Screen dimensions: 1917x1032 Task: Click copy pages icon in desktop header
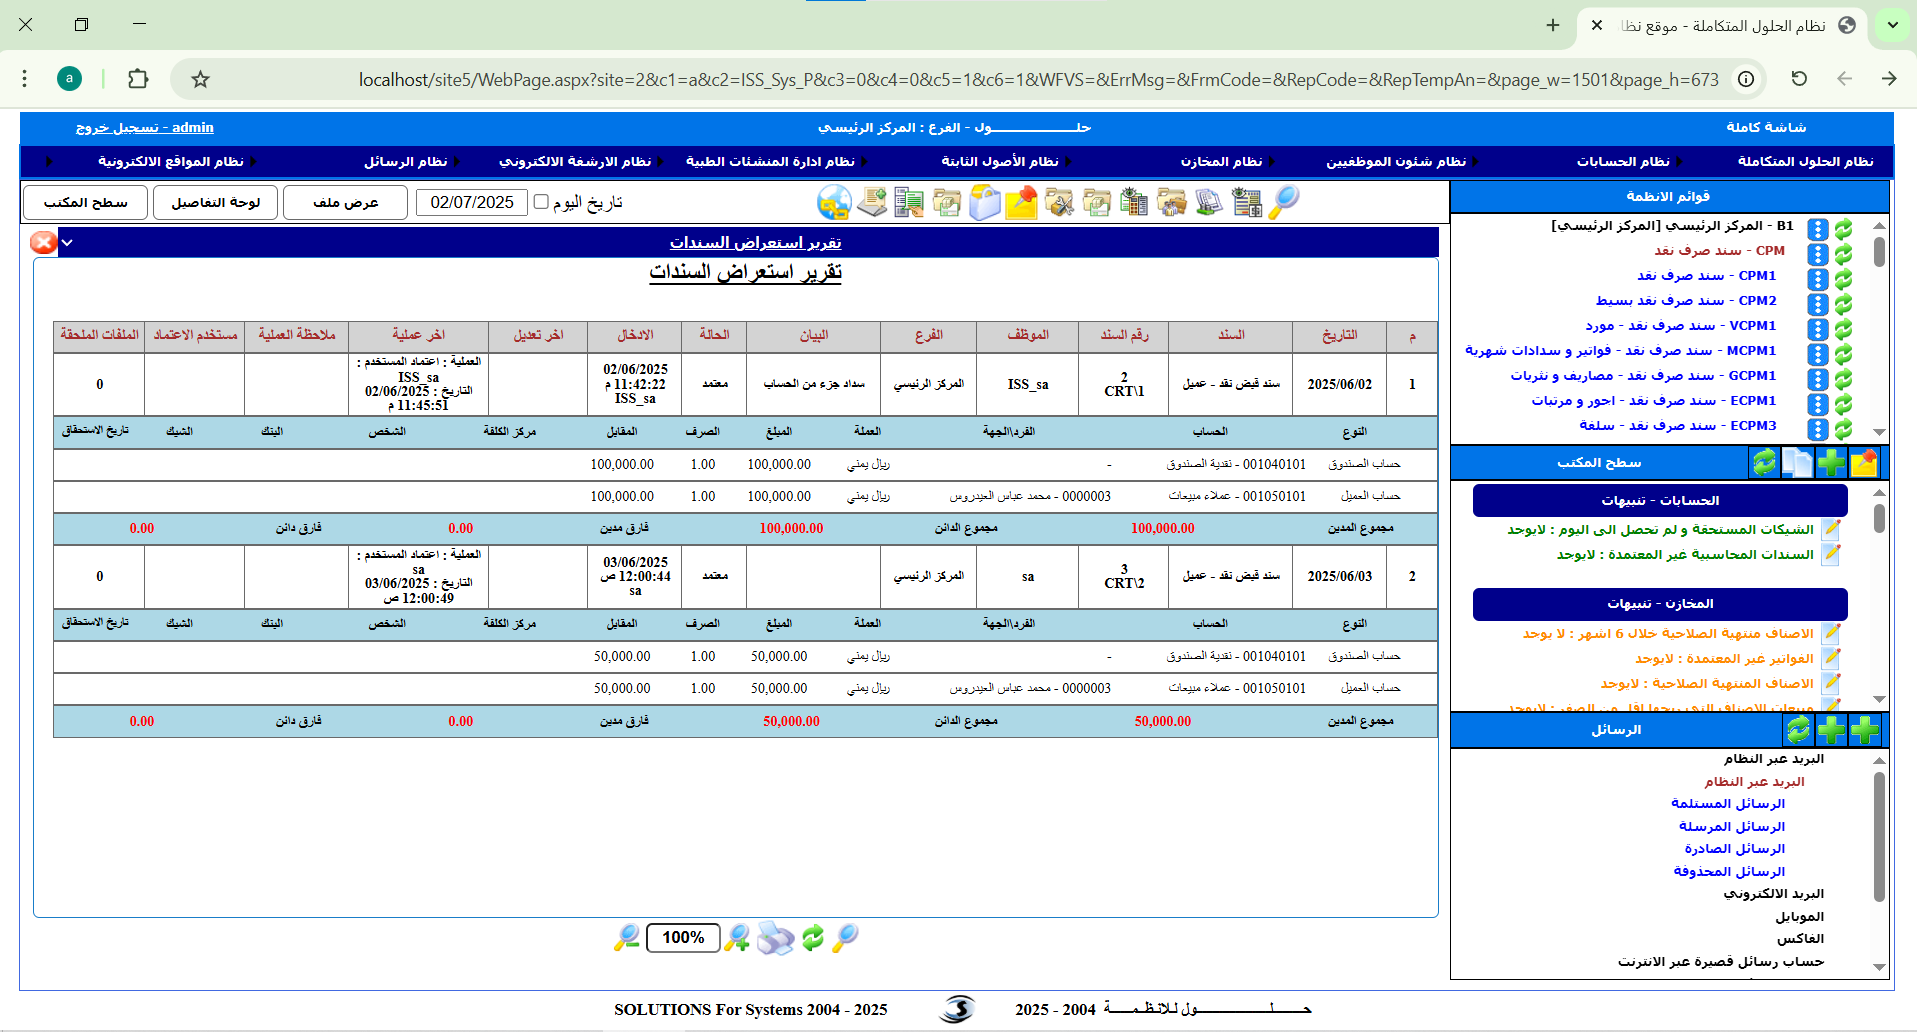[x=1797, y=463]
